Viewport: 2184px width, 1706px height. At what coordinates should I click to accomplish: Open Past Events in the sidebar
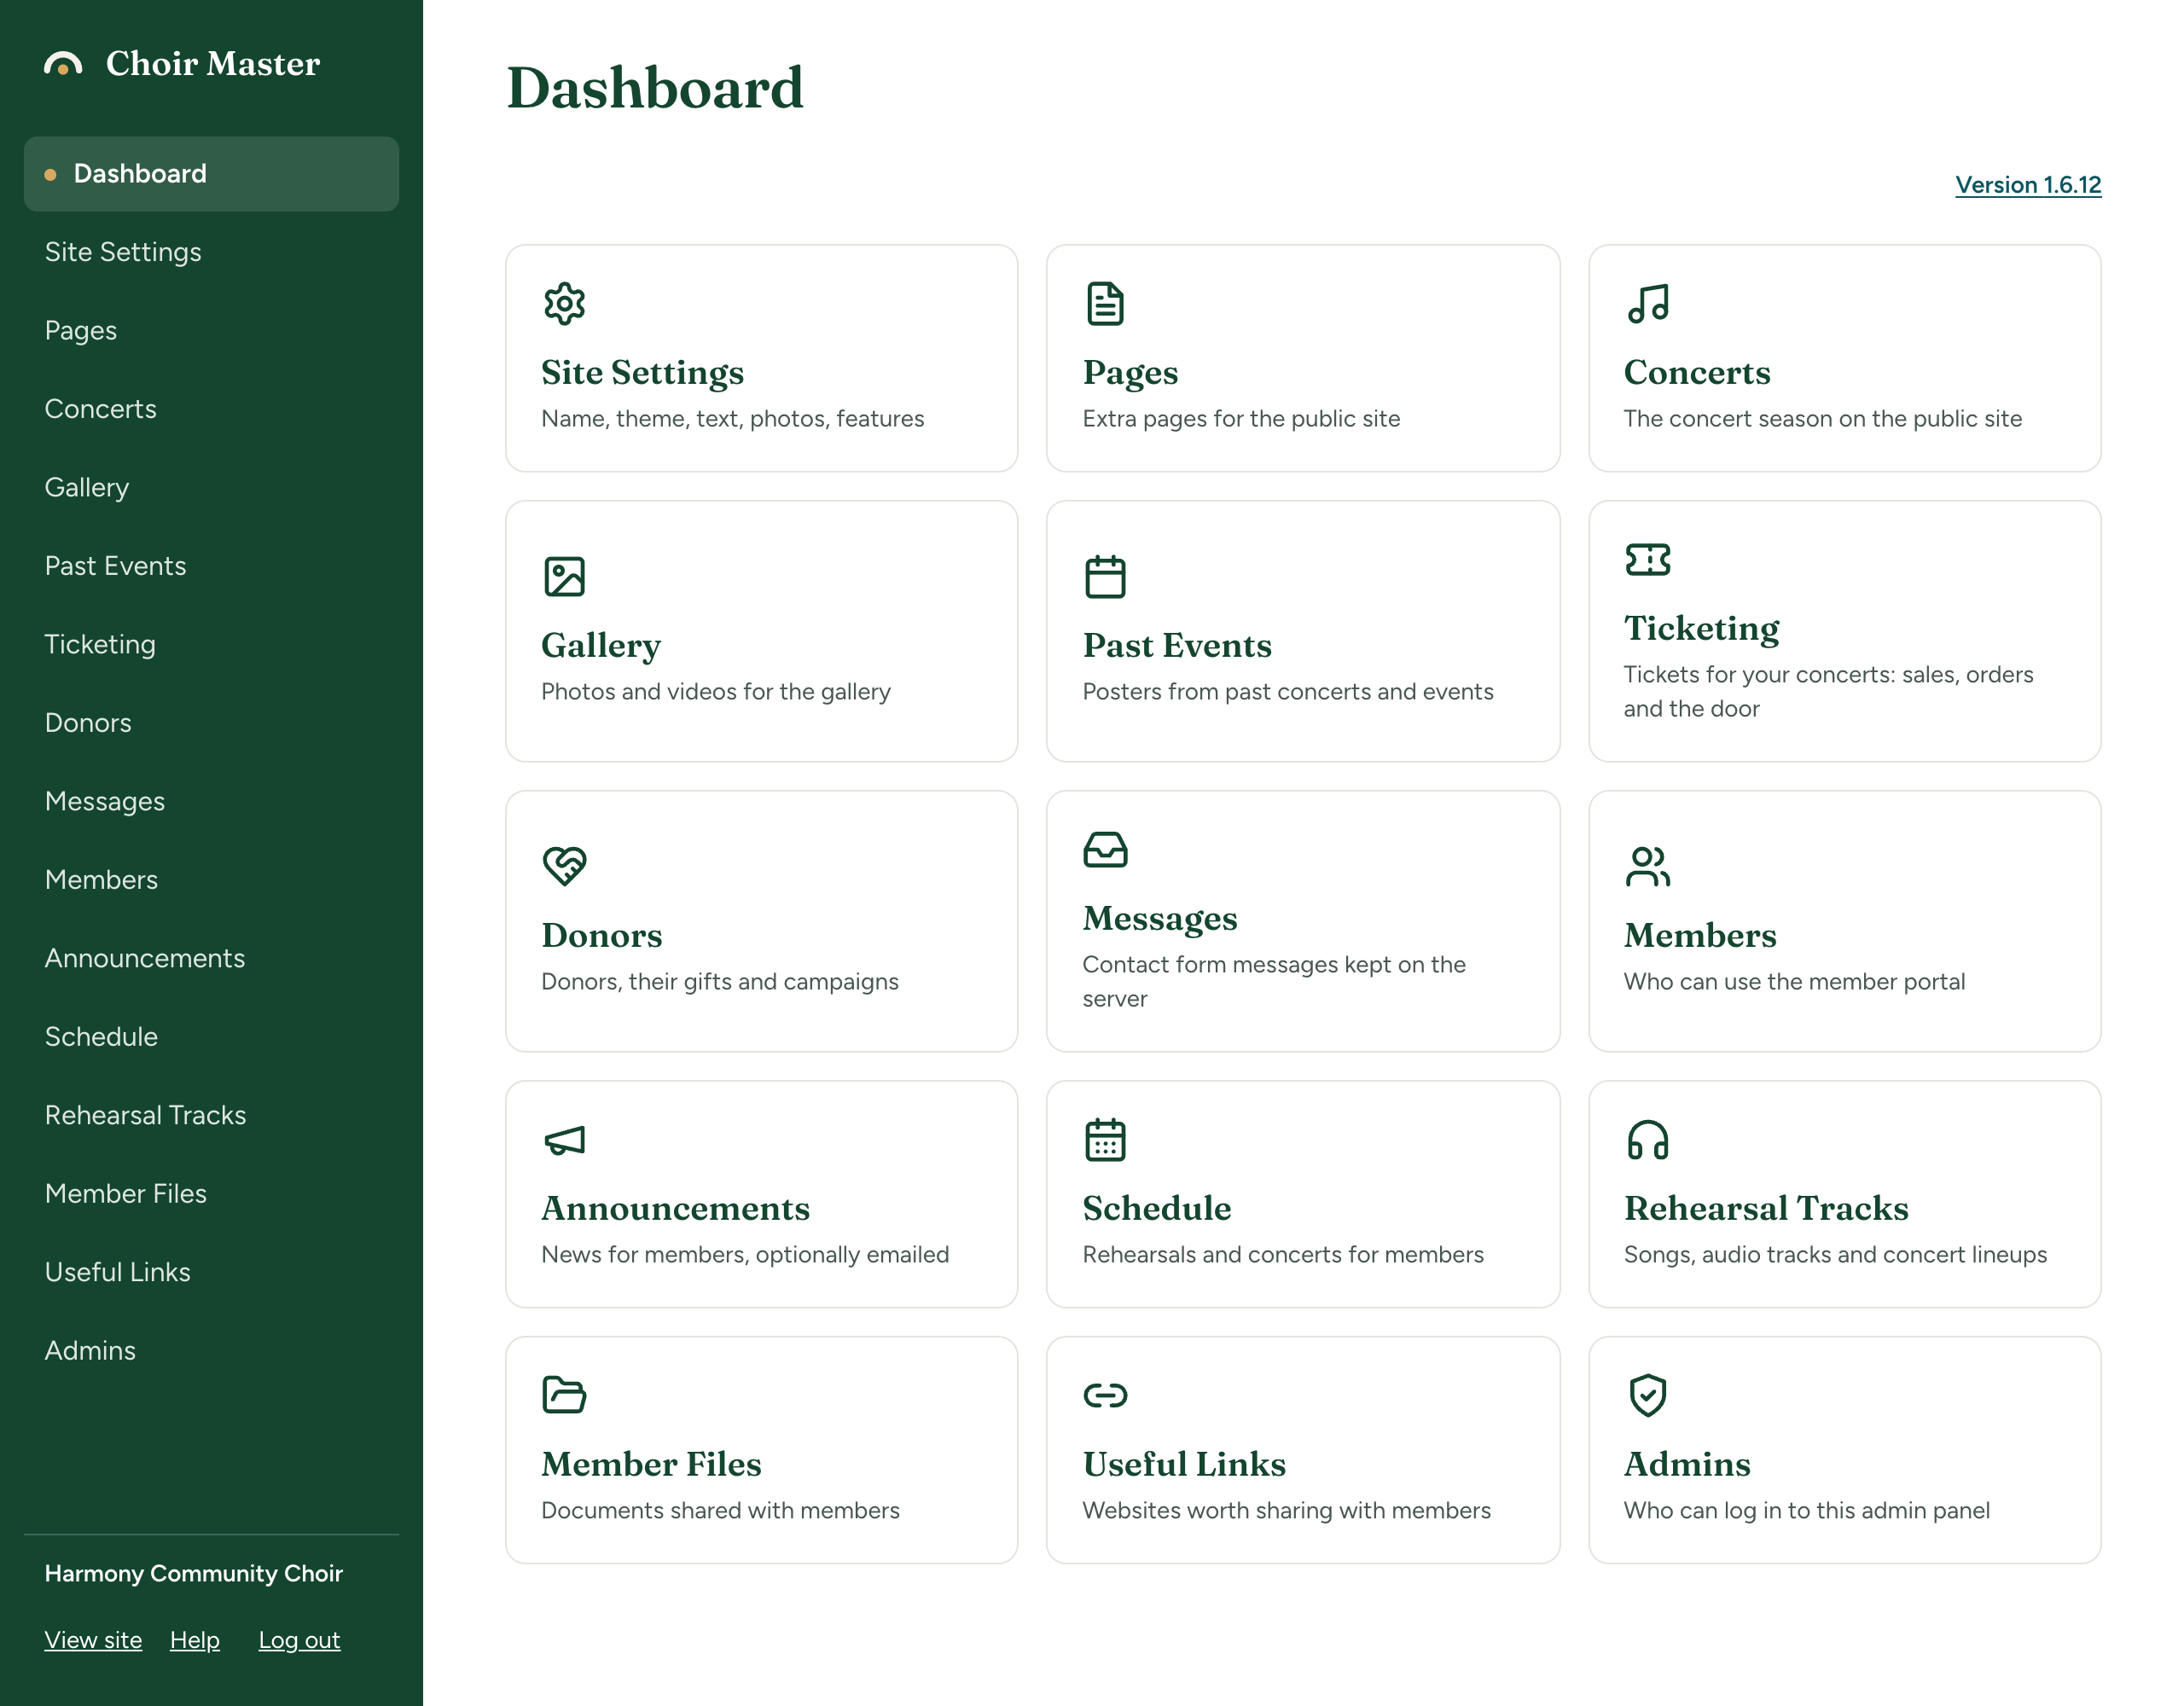point(211,566)
